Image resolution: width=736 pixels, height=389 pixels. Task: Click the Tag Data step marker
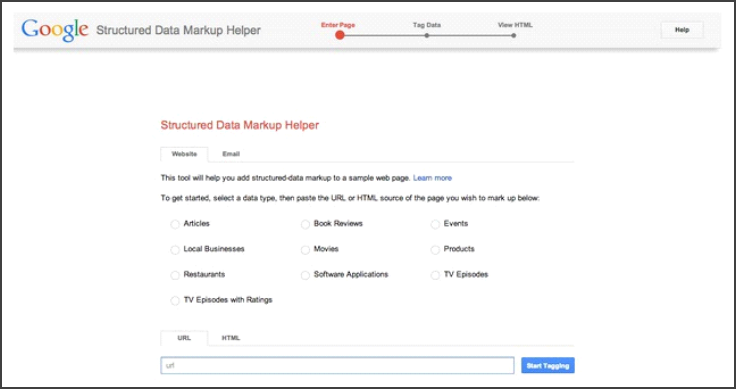pyautogui.click(x=427, y=35)
